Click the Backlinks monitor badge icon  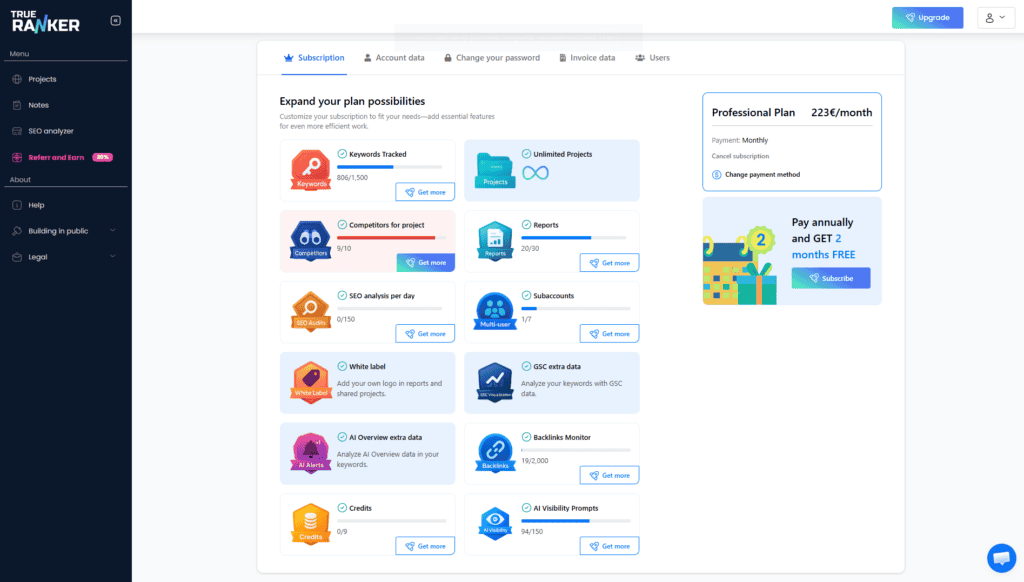click(495, 453)
